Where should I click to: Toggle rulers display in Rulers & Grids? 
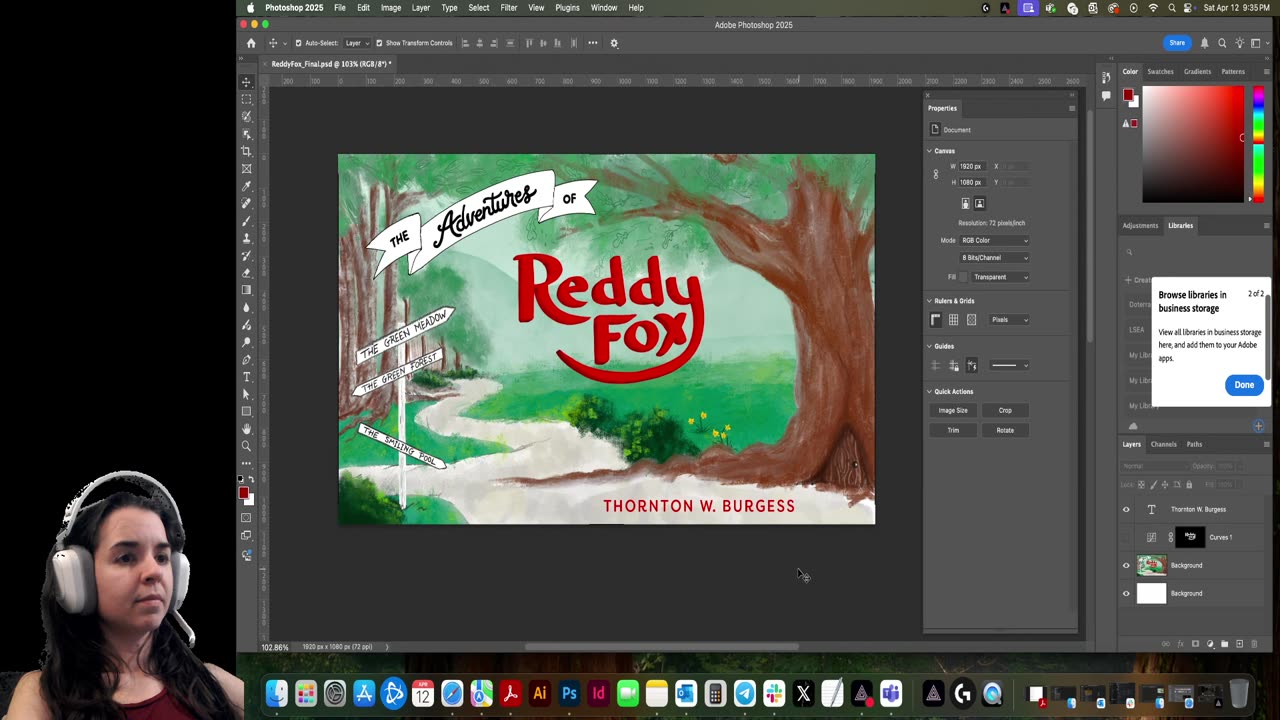[x=936, y=320]
